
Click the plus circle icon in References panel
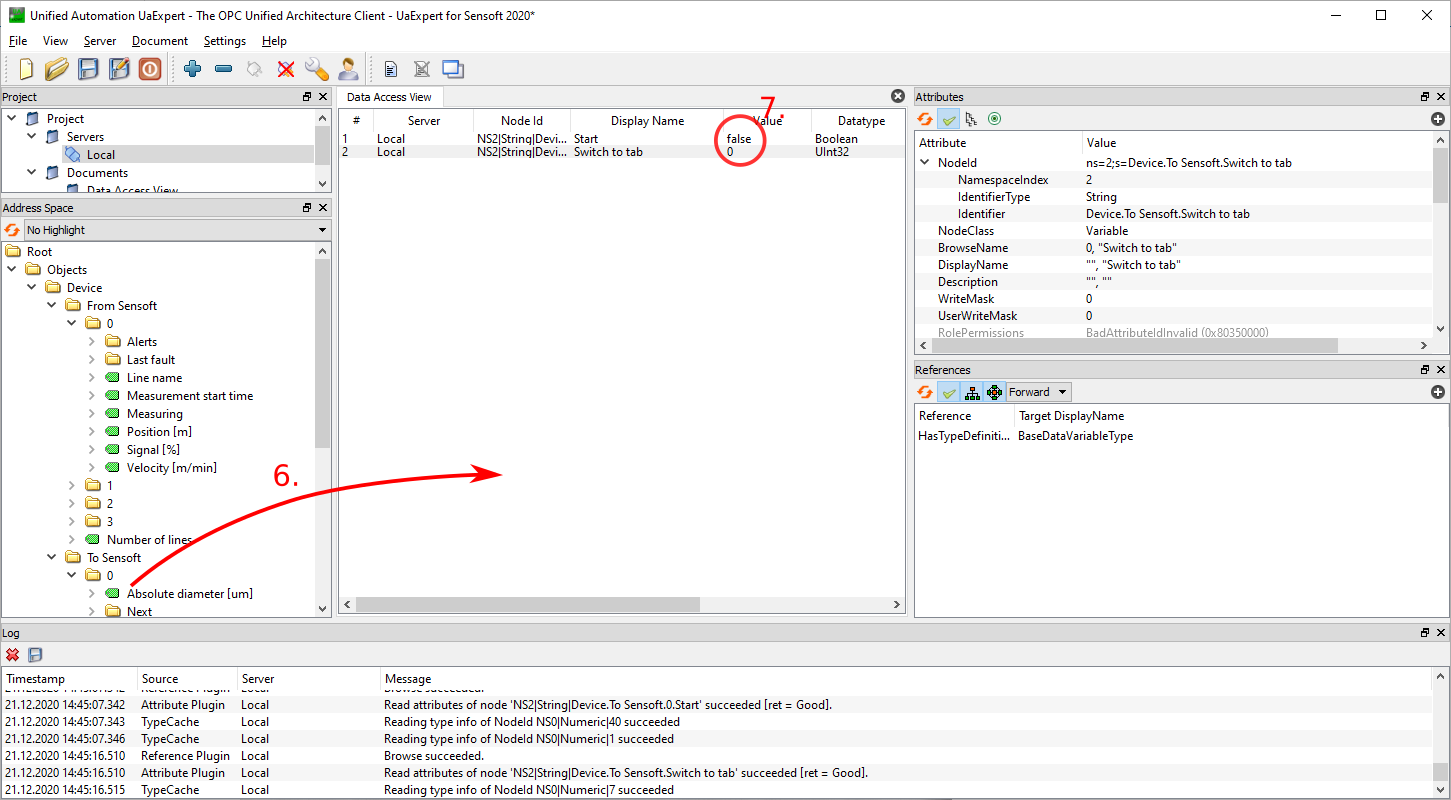[x=1438, y=392]
